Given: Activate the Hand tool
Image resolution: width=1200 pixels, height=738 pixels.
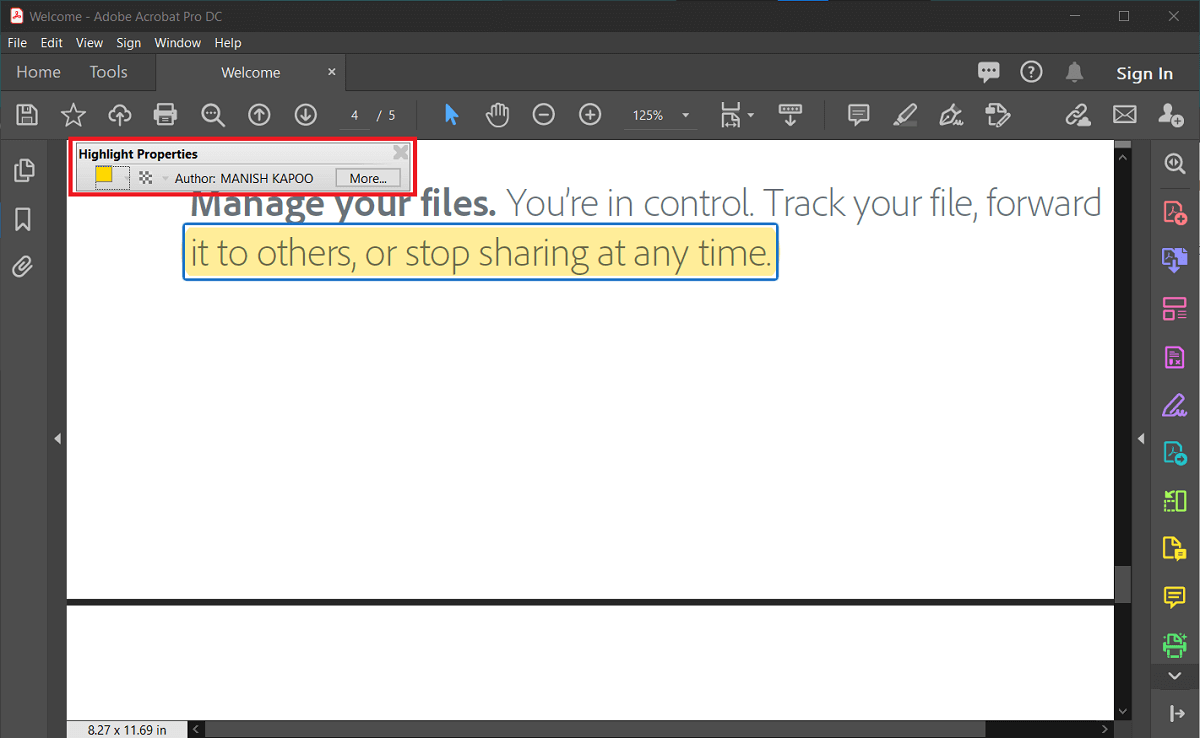Looking at the screenshot, I should coord(497,114).
